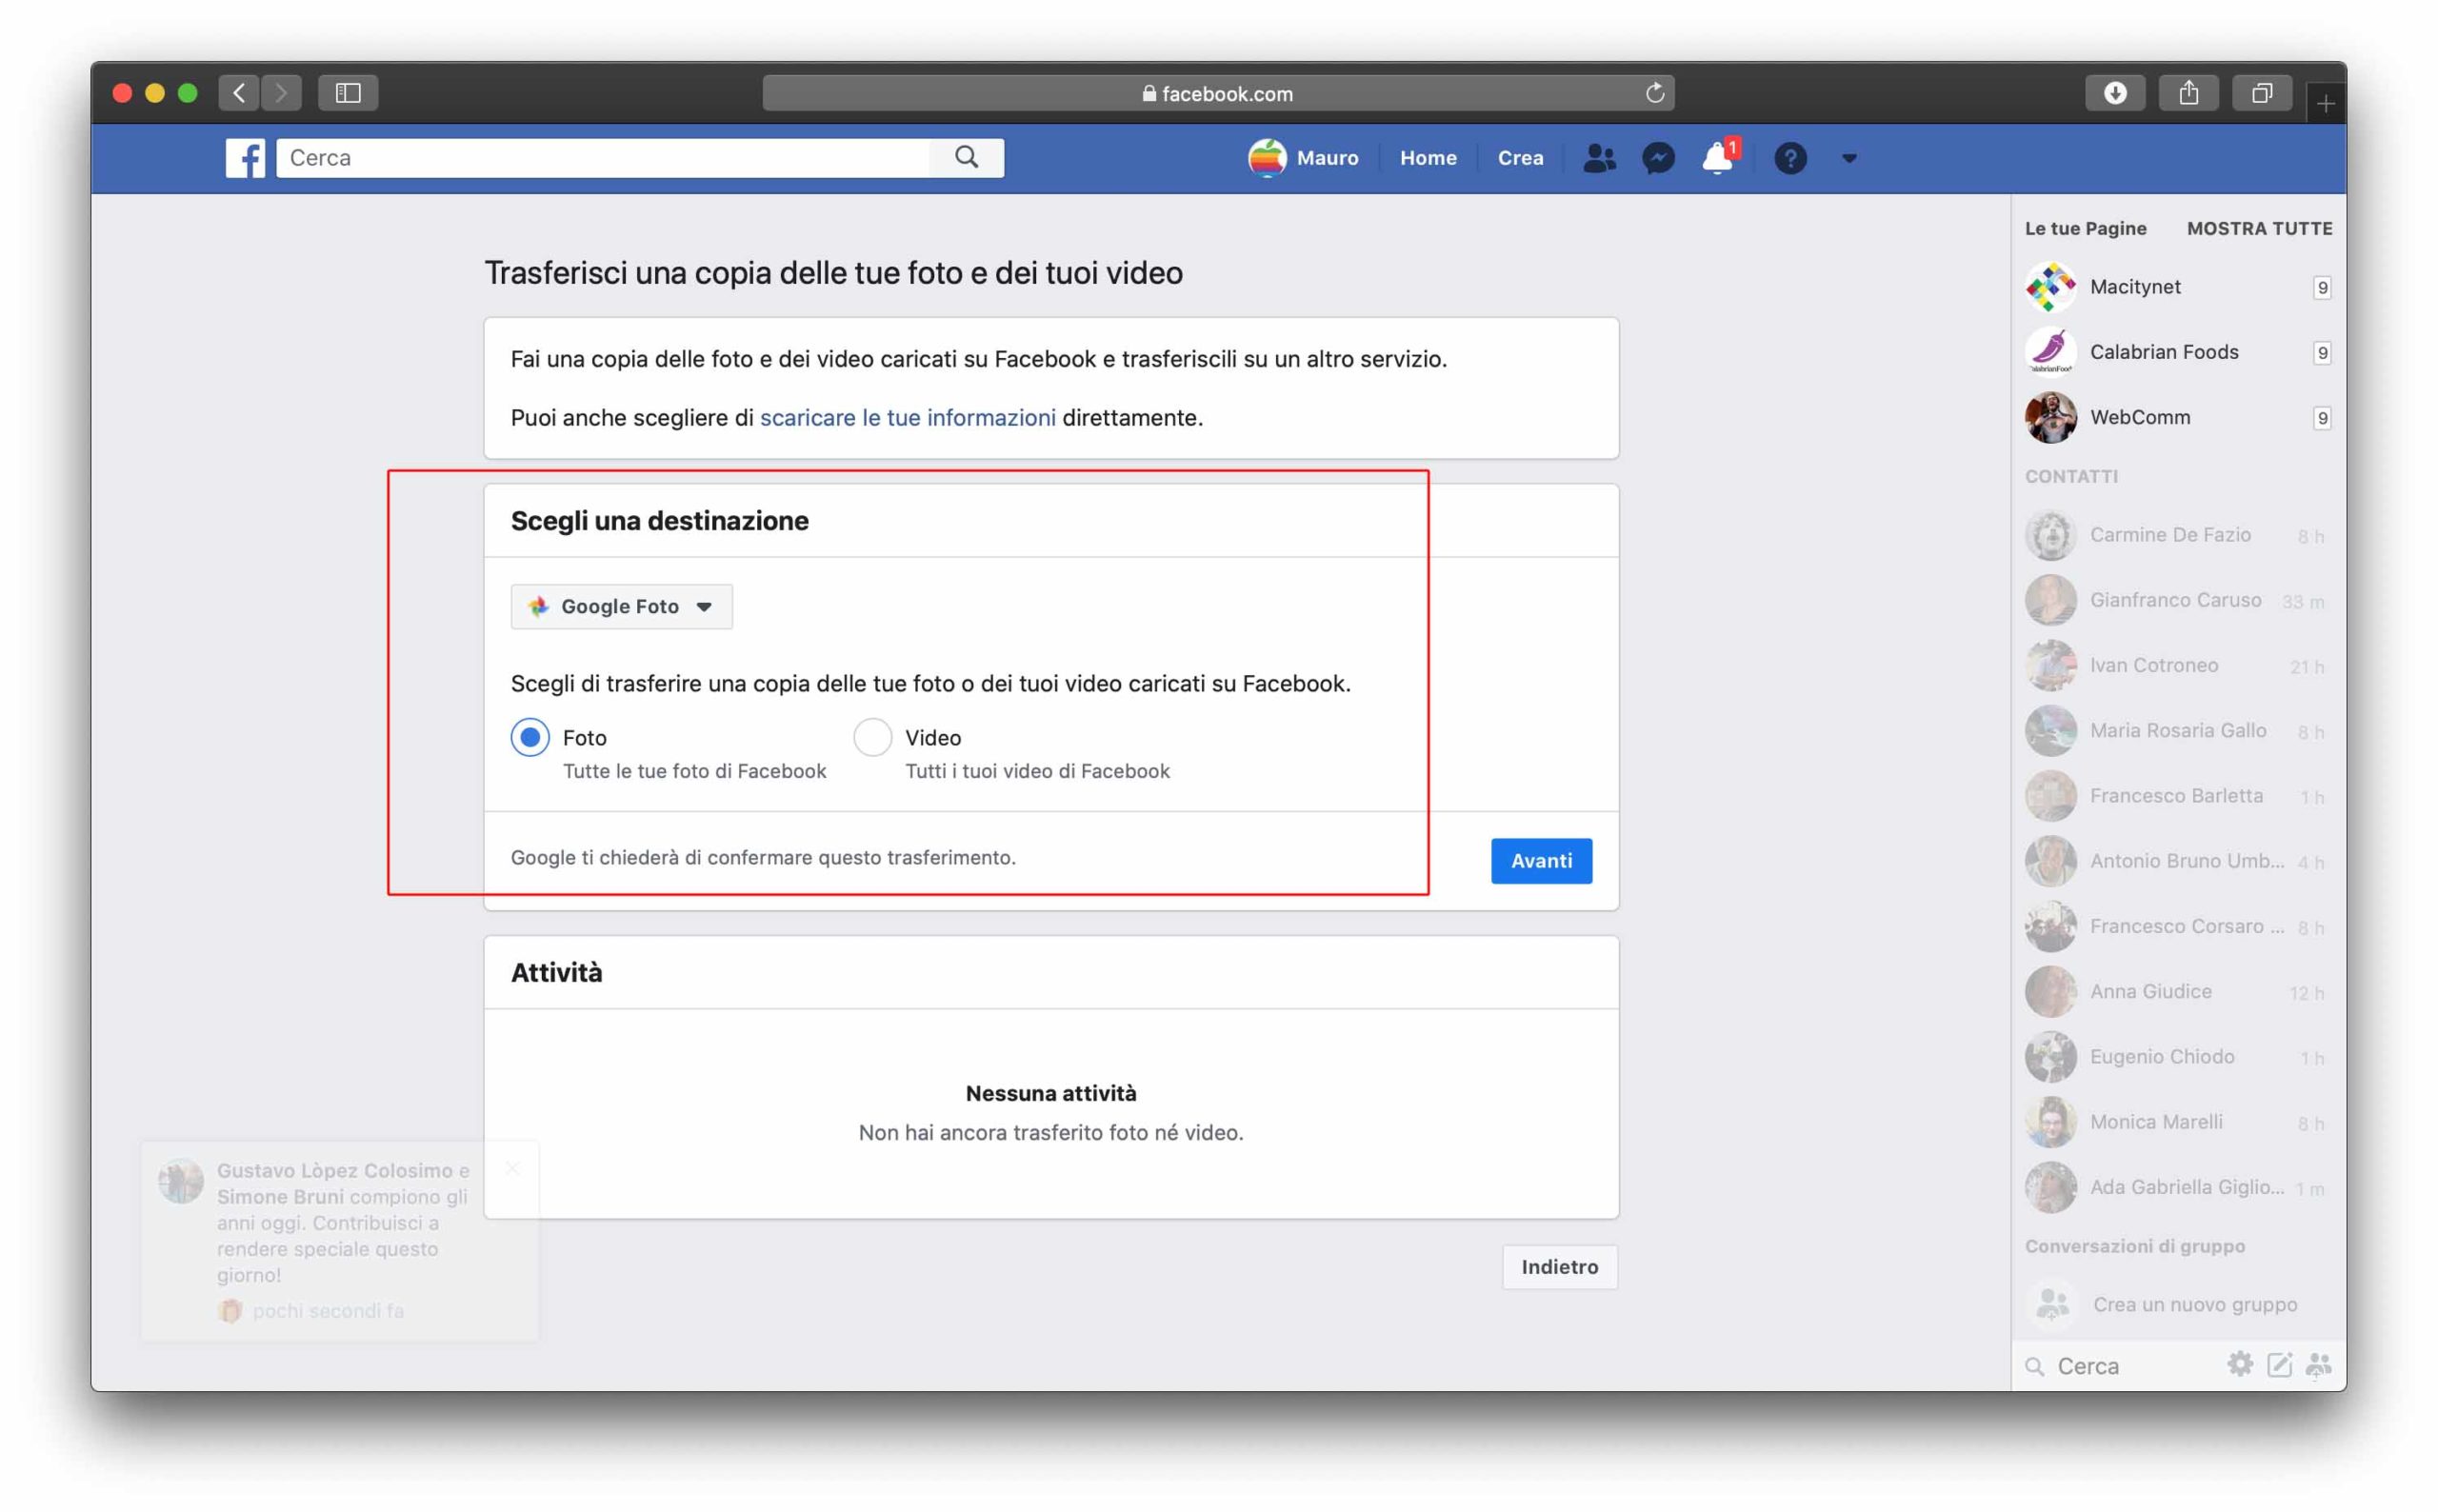2438x1512 pixels.
Task: Go to Home in navigation bar
Action: point(1427,158)
